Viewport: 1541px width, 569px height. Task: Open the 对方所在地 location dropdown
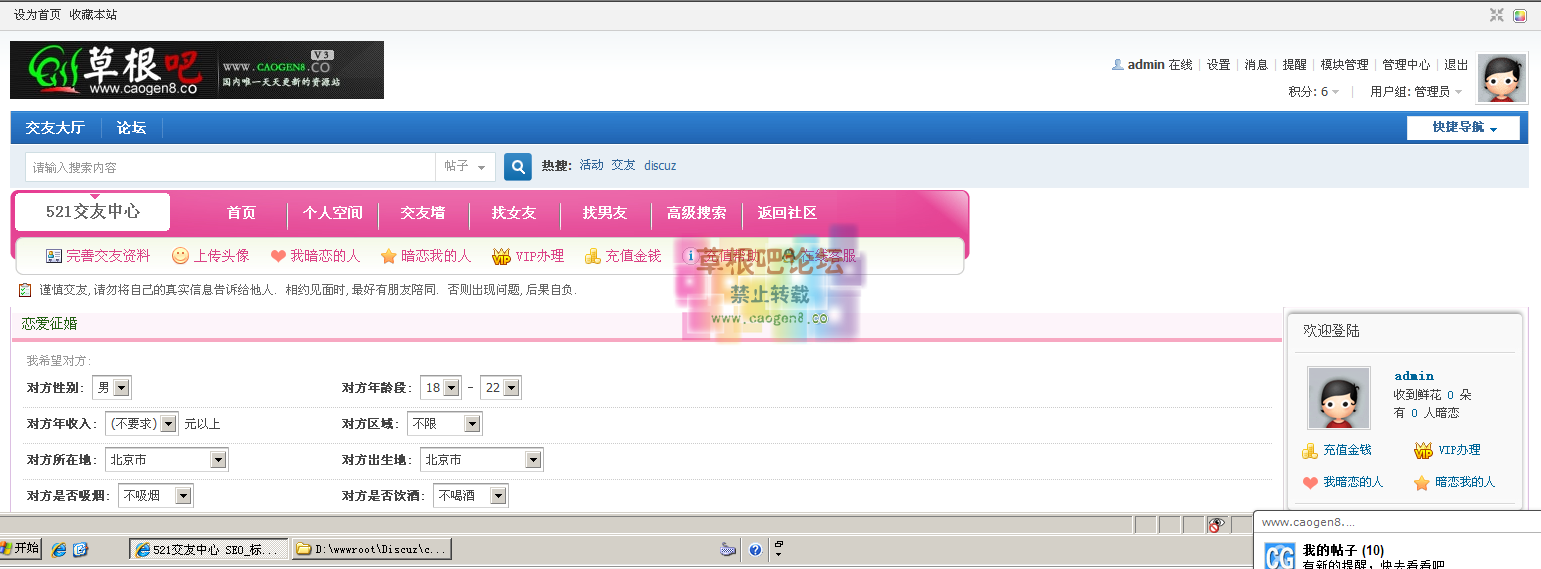coord(167,460)
